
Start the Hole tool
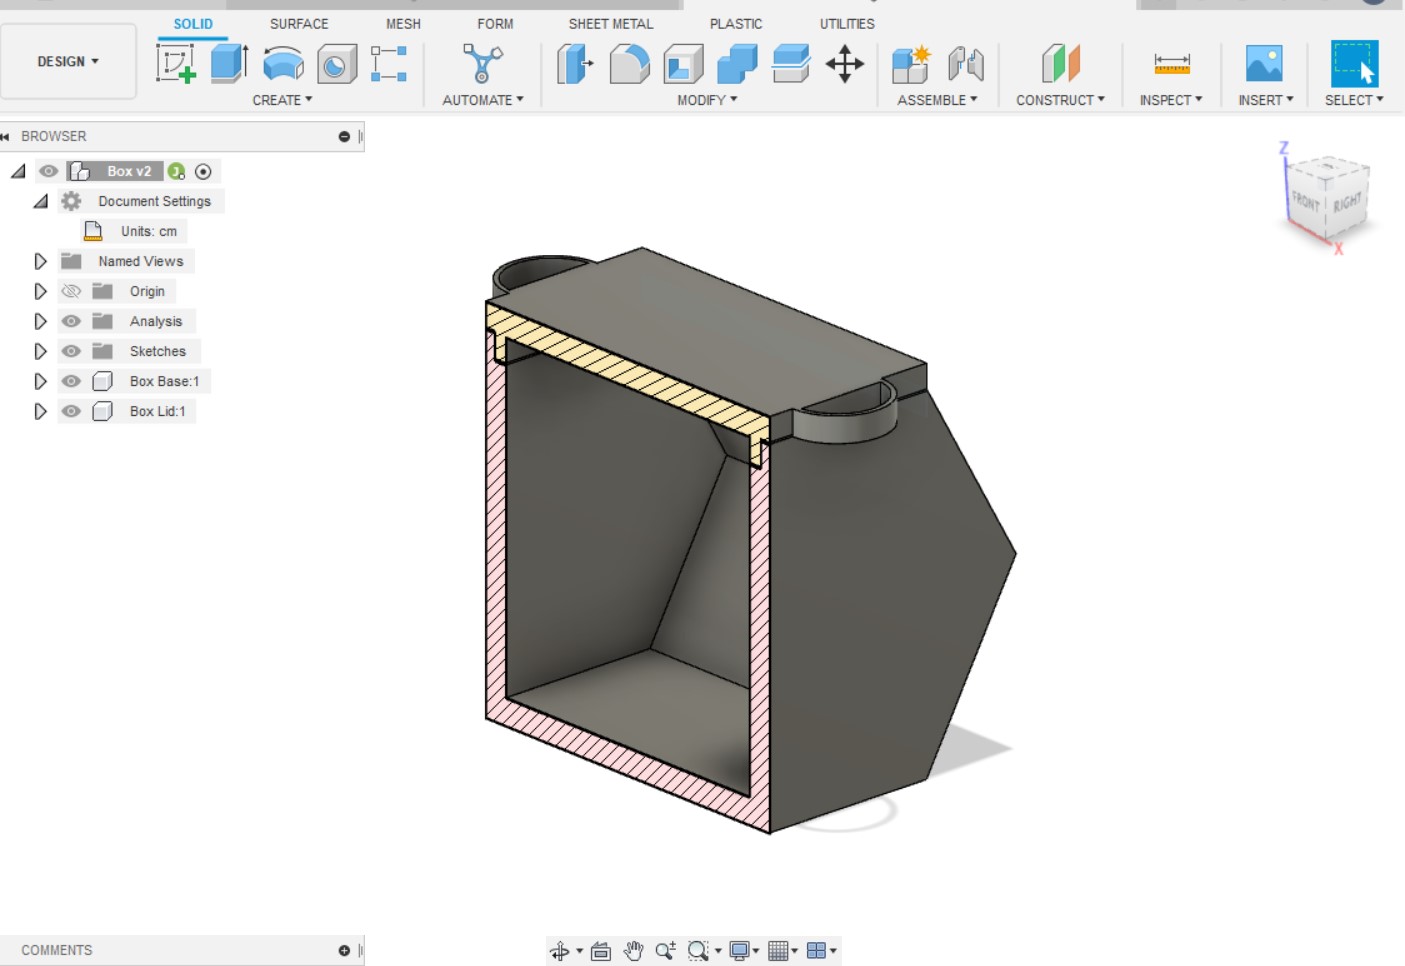pyautogui.click(x=335, y=63)
